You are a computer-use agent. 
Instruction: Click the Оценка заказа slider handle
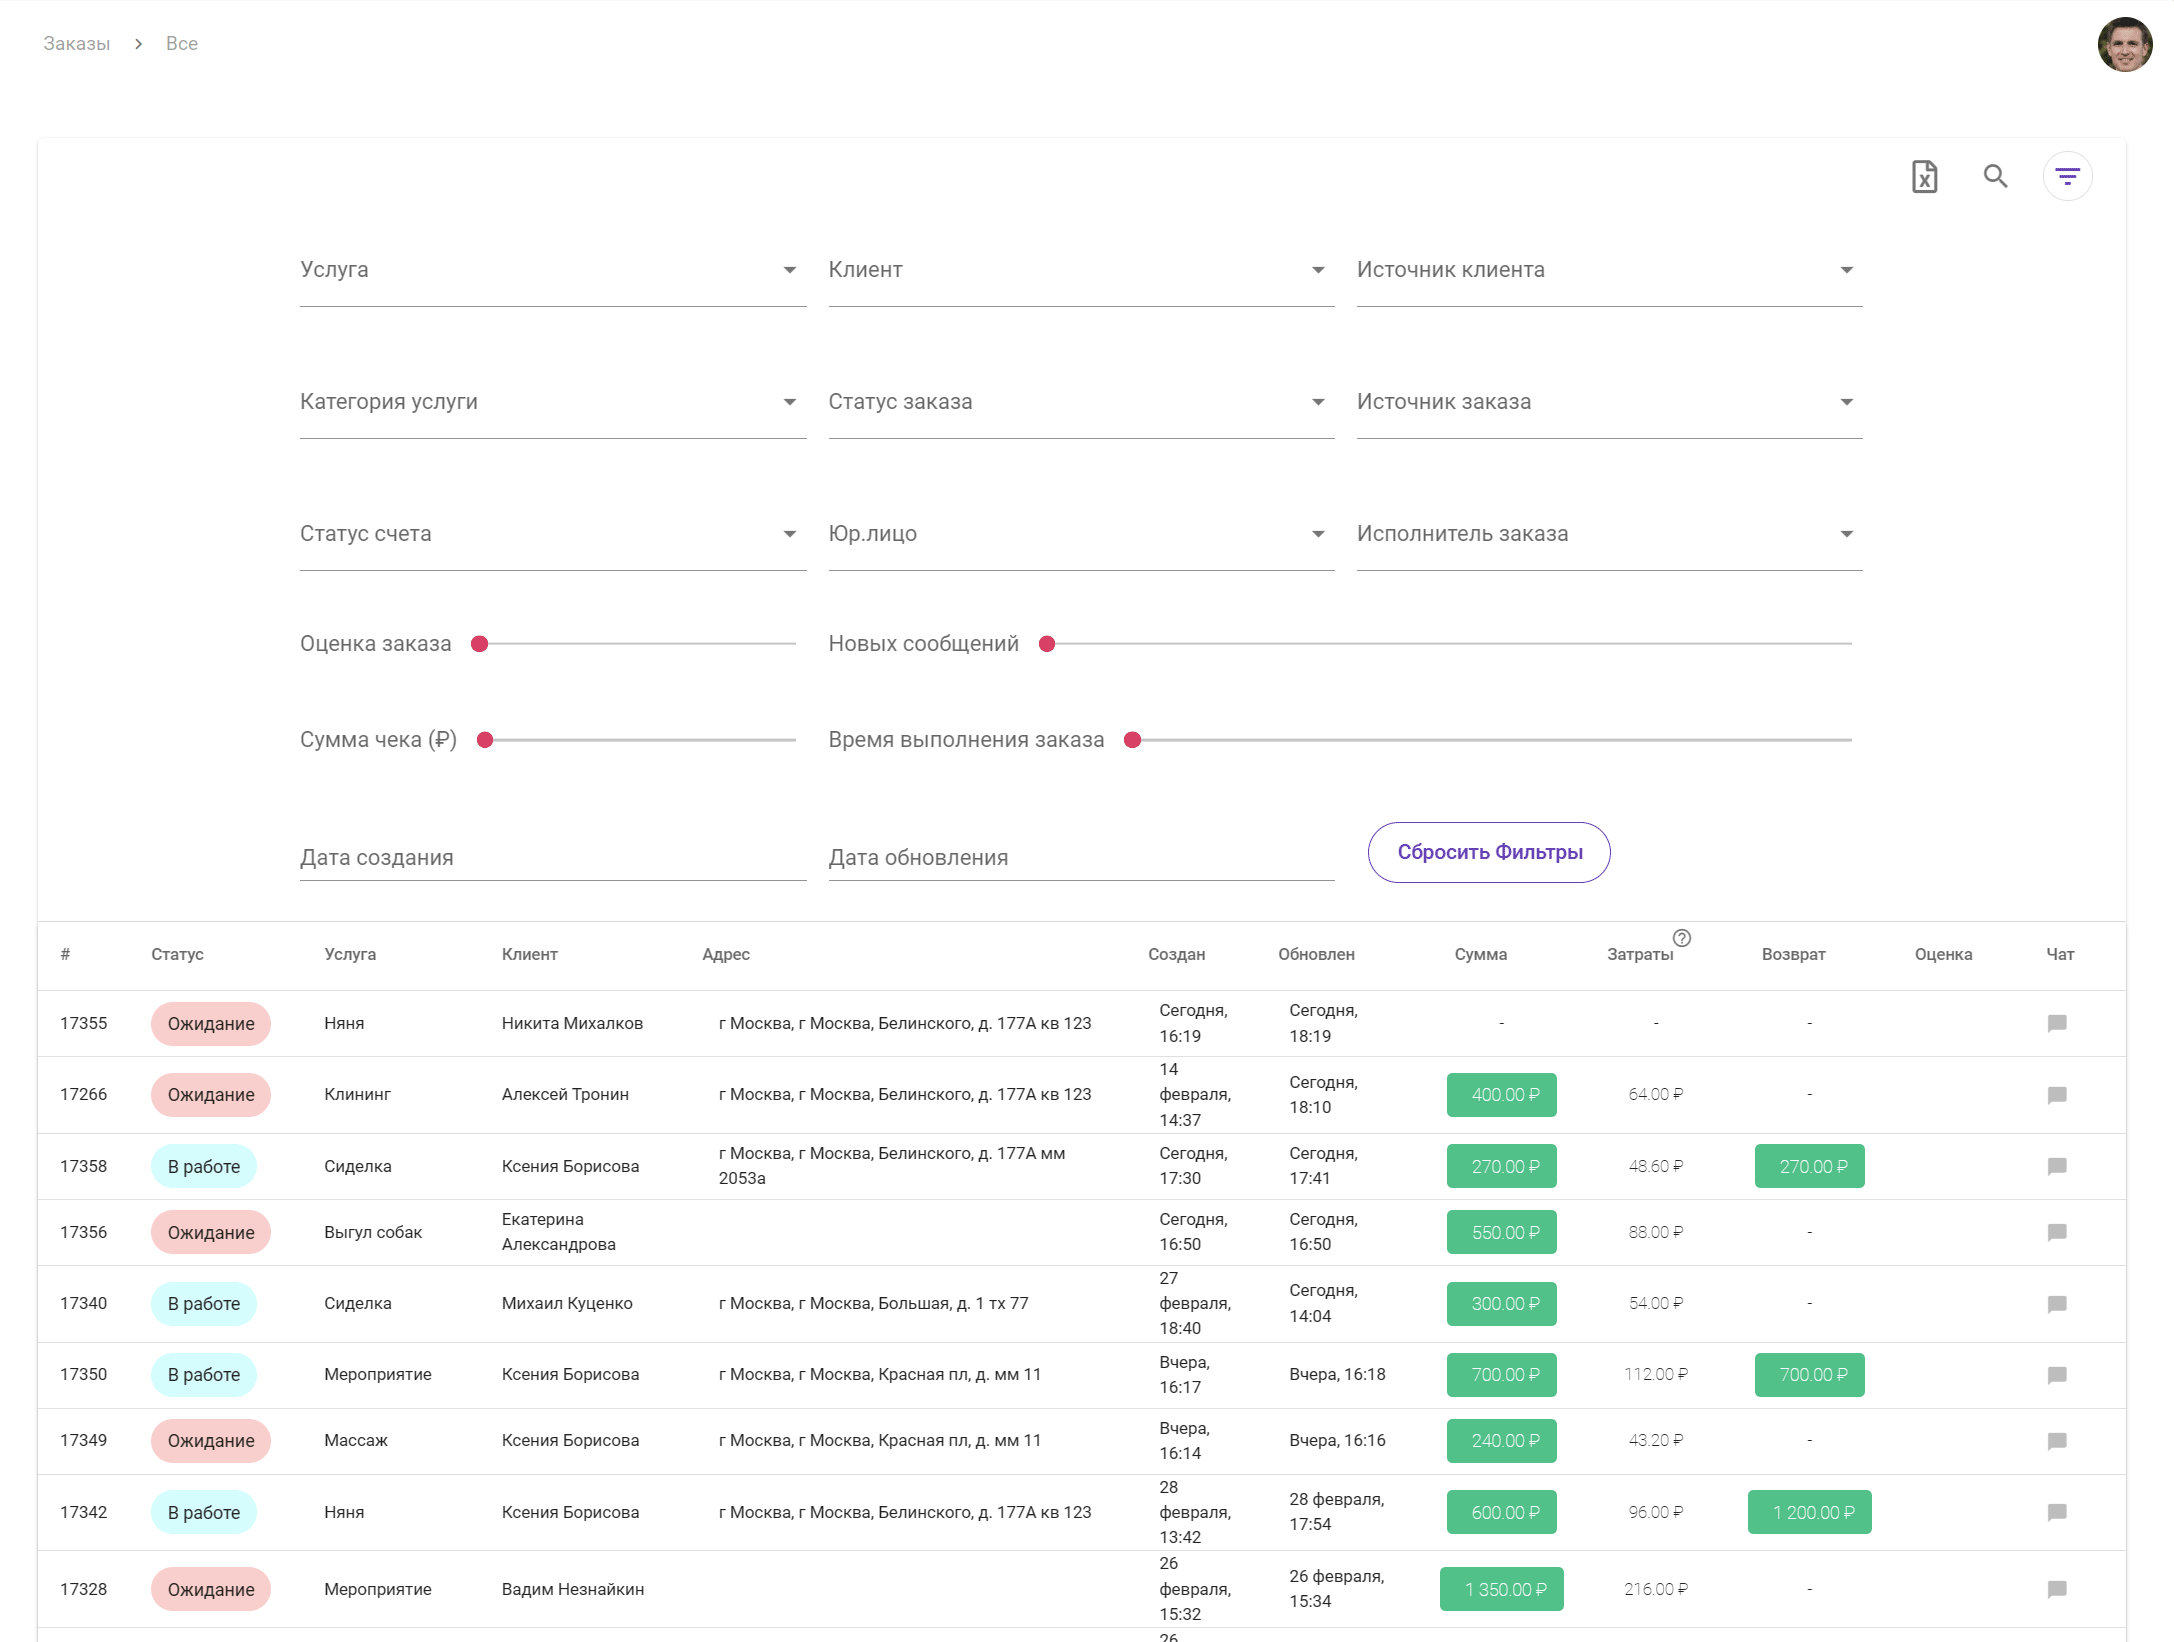480,644
